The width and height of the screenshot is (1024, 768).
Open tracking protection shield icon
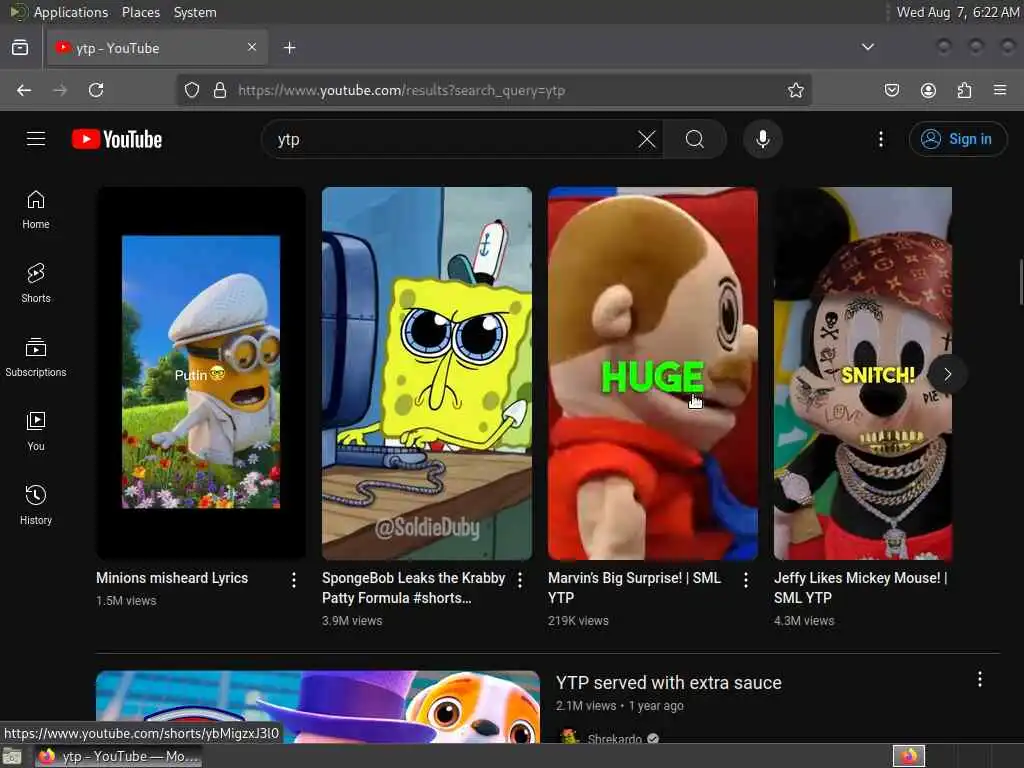(191, 90)
